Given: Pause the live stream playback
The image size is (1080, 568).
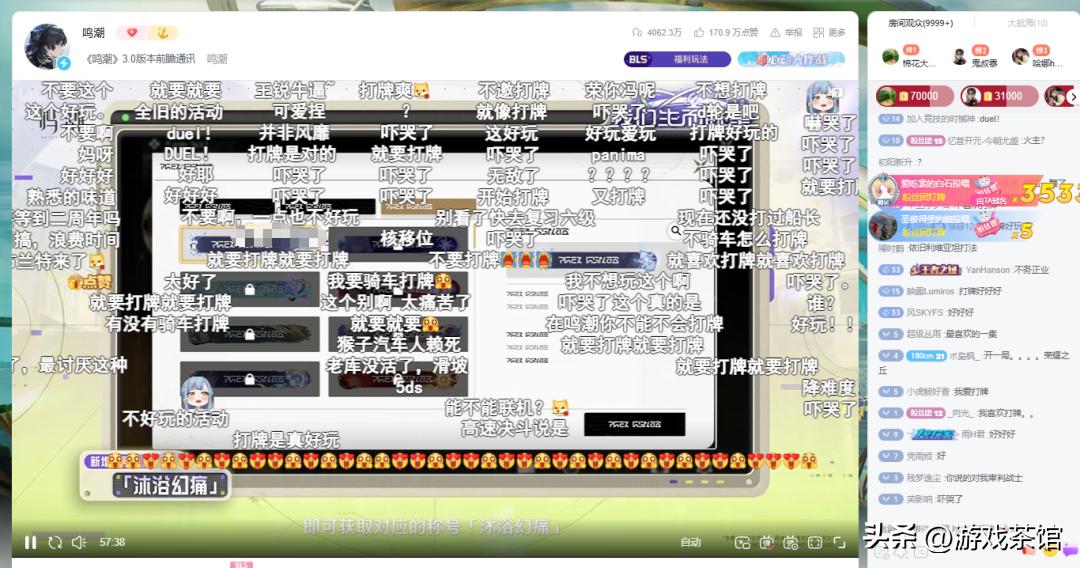Looking at the screenshot, I should (x=30, y=543).
